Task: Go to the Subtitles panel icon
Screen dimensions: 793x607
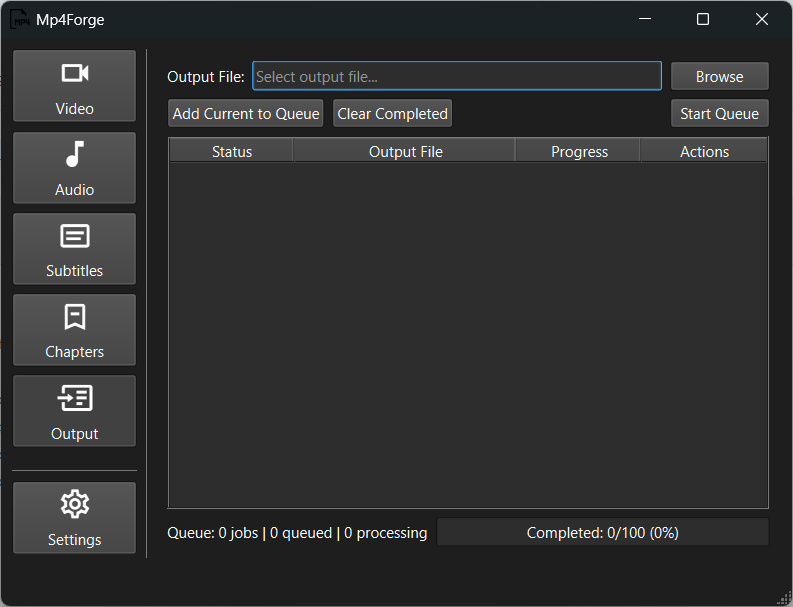Action: point(75,236)
